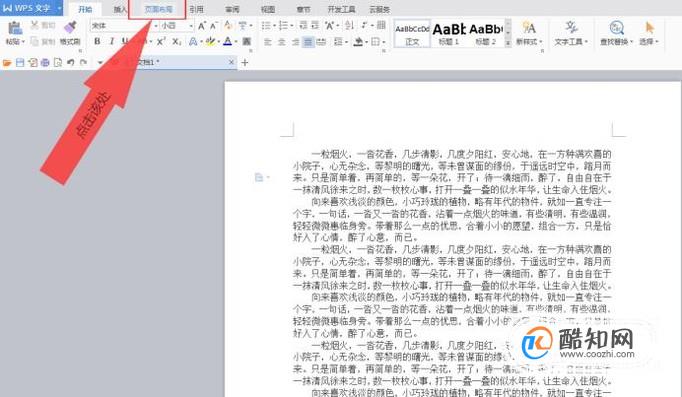Click the paragraph layout icon beside the text
Image resolution: width=682 pixels, height=397 pixels.
point(259,177)
